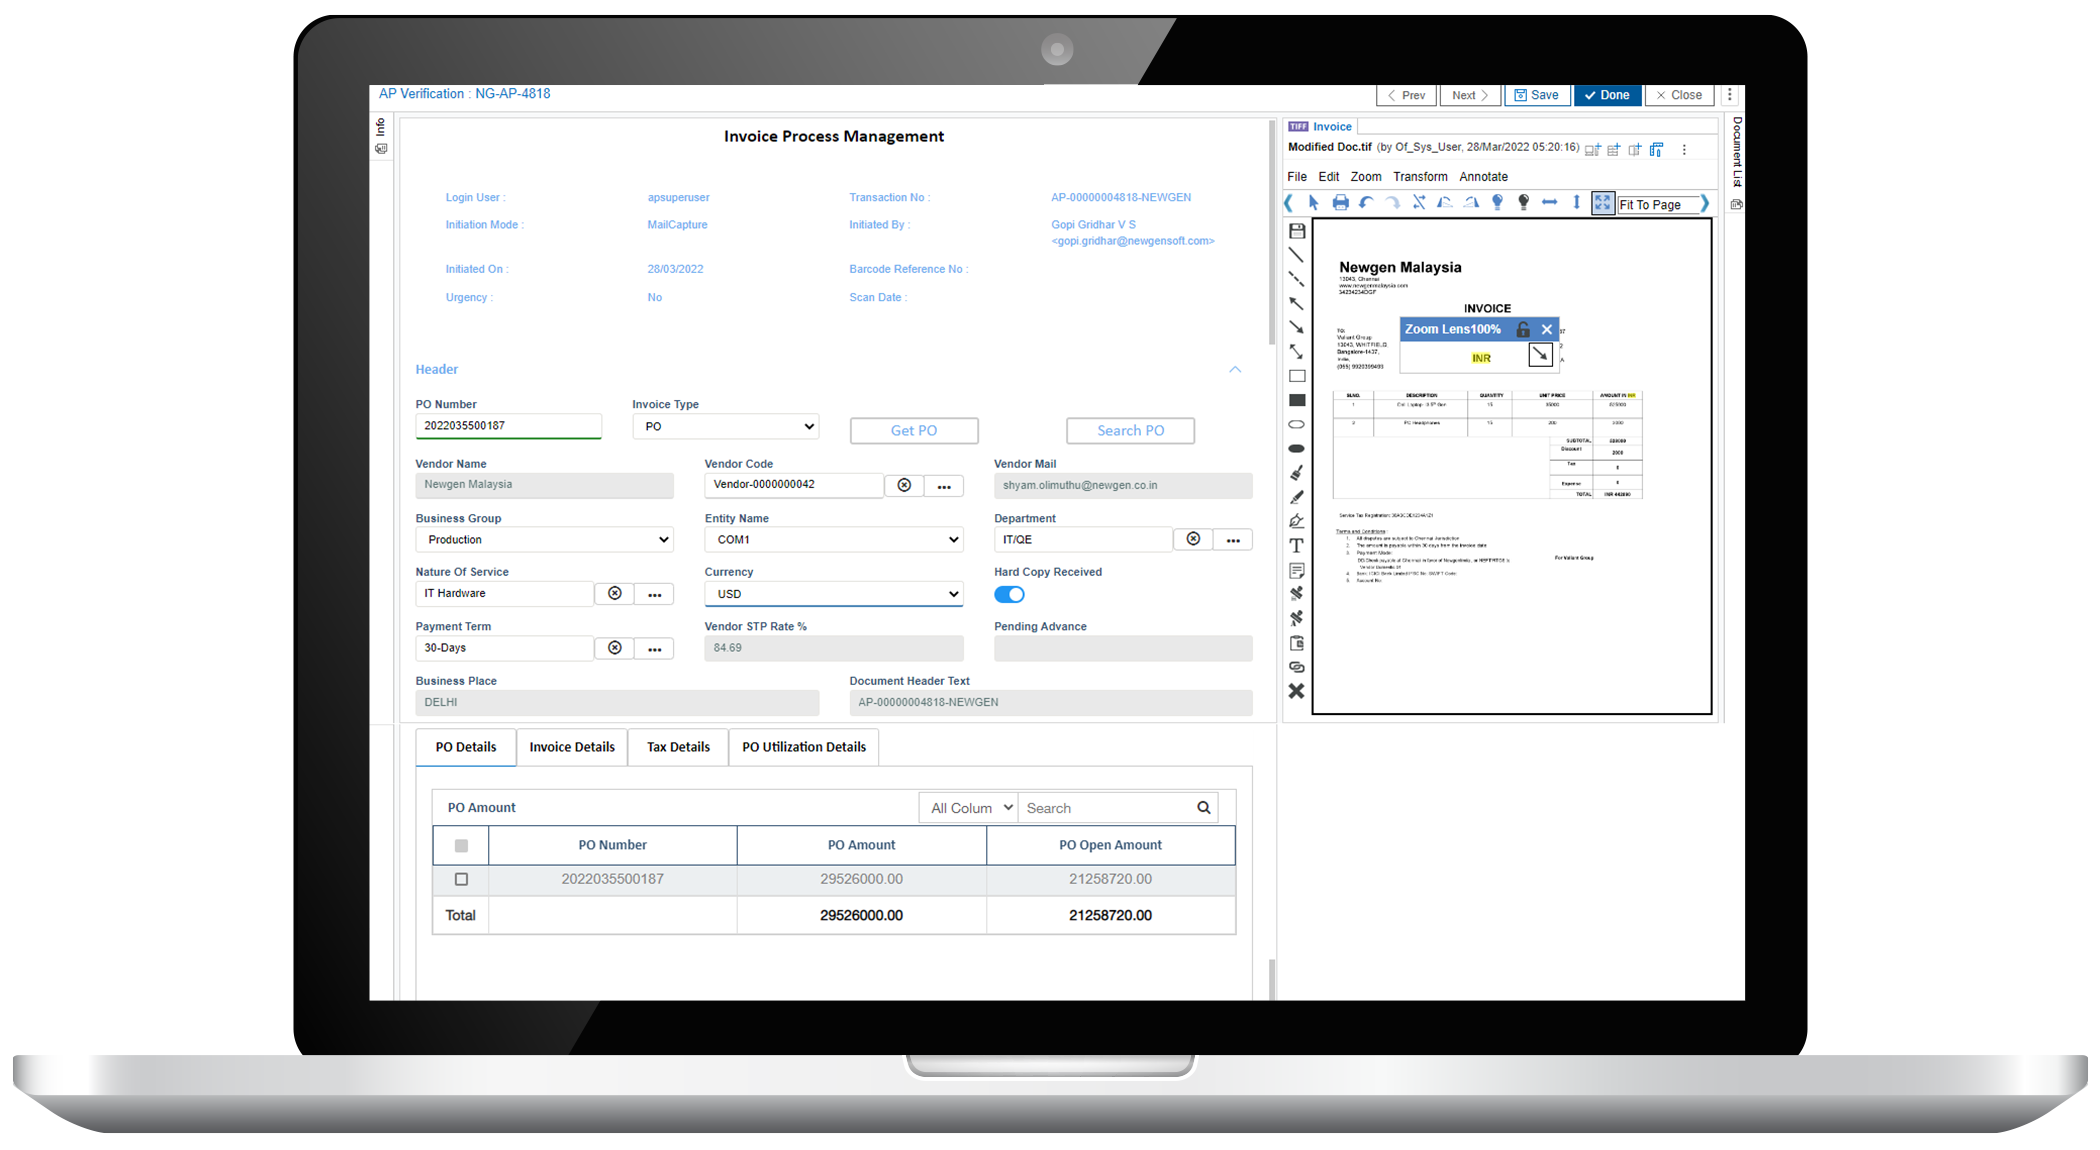Clear the Department field
The width and height of the screenshot is (2100, 1150).
1193,539
